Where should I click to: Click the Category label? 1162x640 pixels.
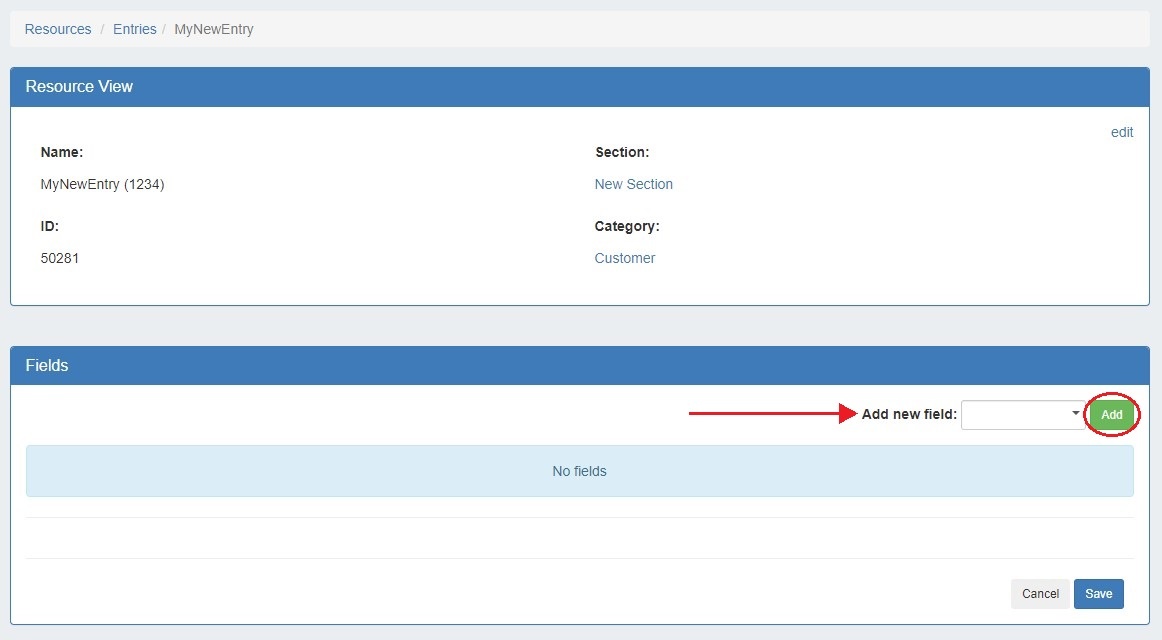coord(626,226)
